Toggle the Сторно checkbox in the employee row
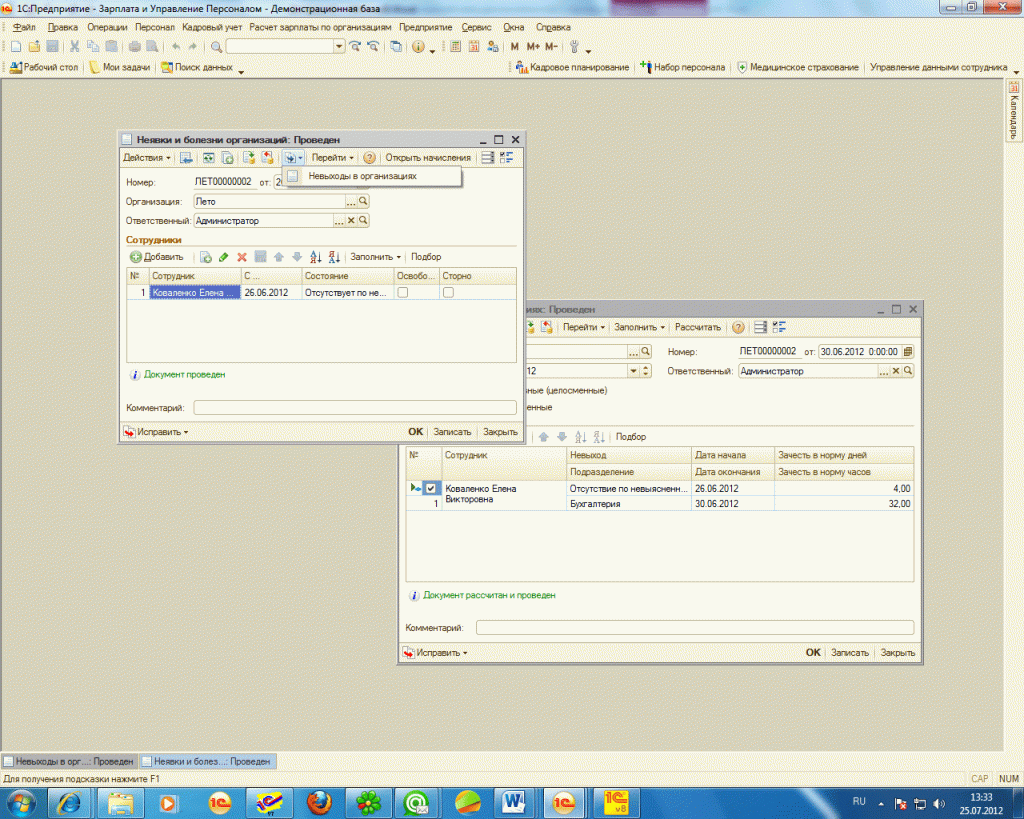Screen dimensions: 1024x819 (448, 293)
